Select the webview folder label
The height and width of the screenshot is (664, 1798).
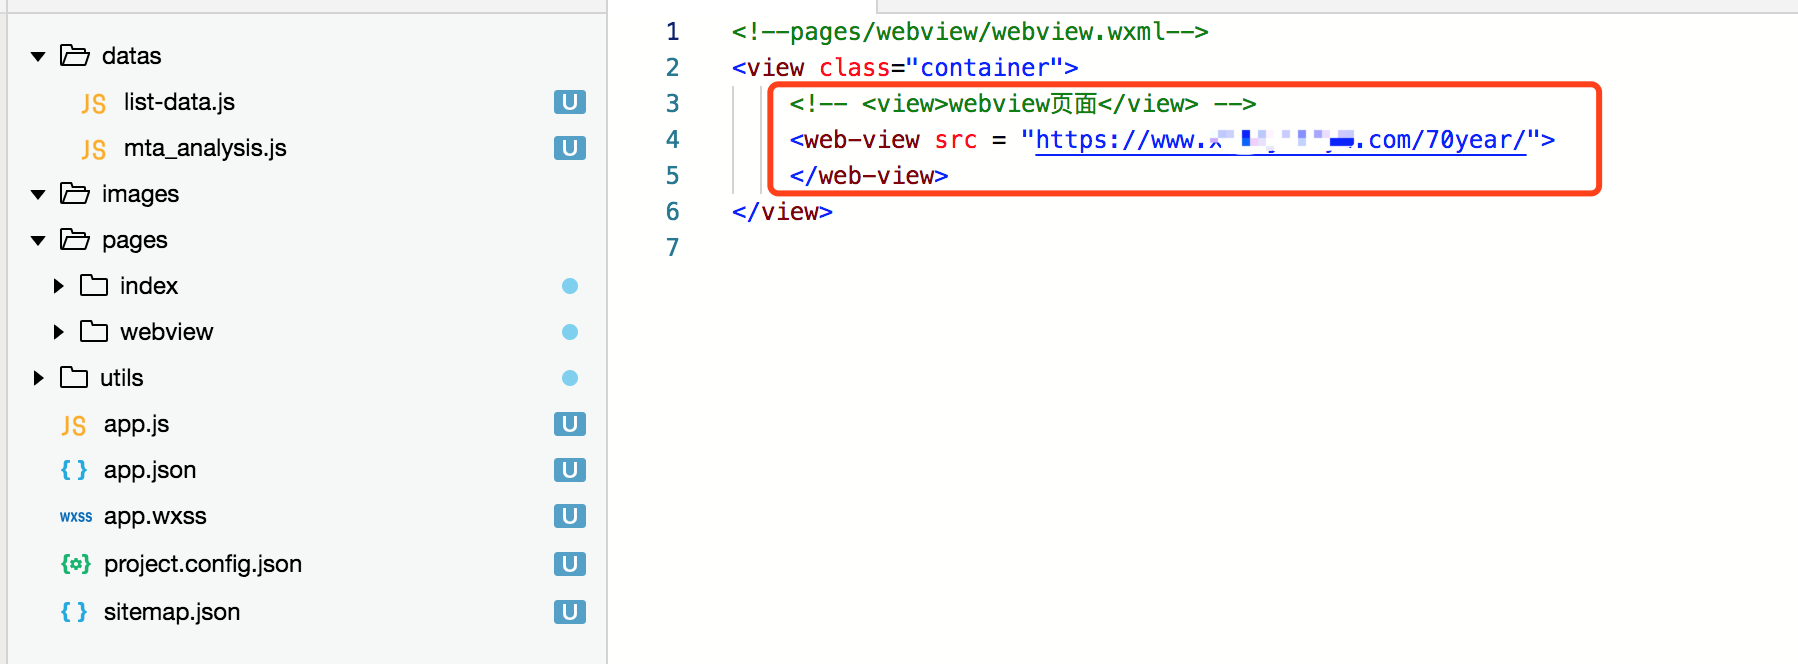tap(166, 332)
